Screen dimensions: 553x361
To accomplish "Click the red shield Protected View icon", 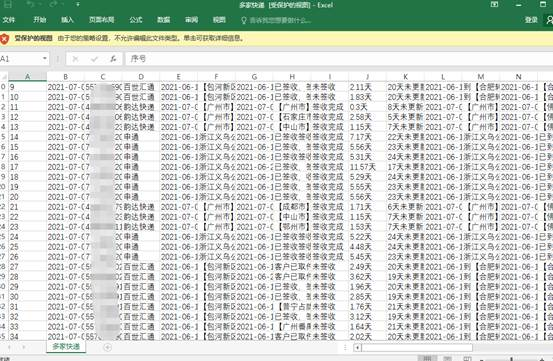I will pos(4,38).
